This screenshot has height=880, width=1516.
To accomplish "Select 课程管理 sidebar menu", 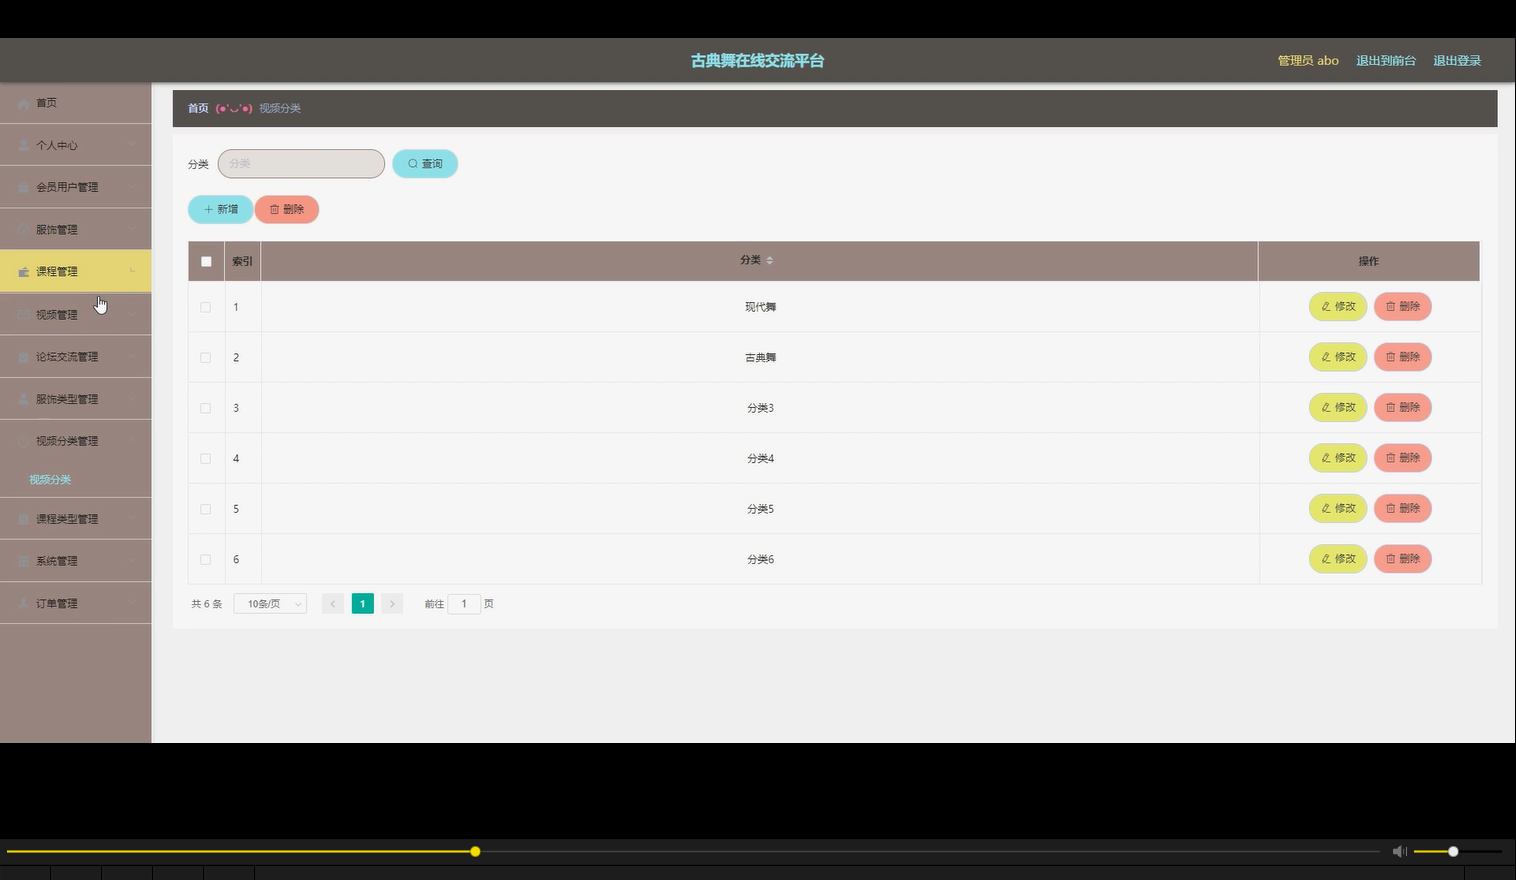I will [x=75, y=271].
